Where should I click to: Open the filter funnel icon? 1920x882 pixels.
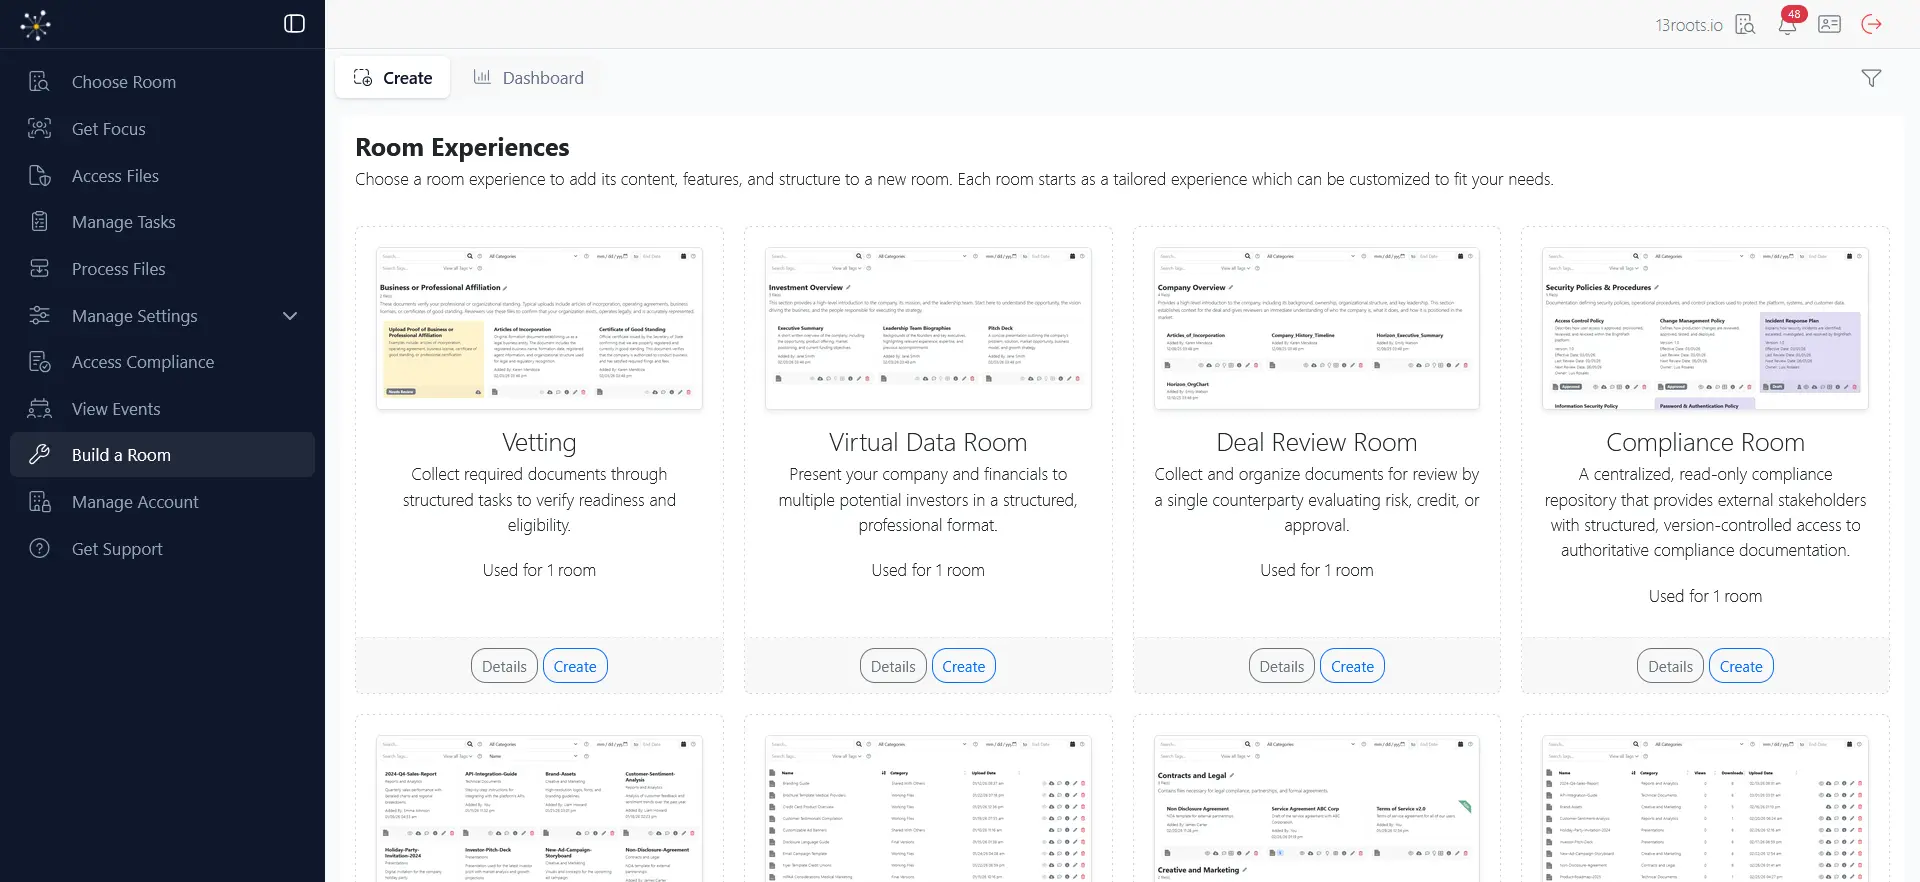tap(1871, 78)
